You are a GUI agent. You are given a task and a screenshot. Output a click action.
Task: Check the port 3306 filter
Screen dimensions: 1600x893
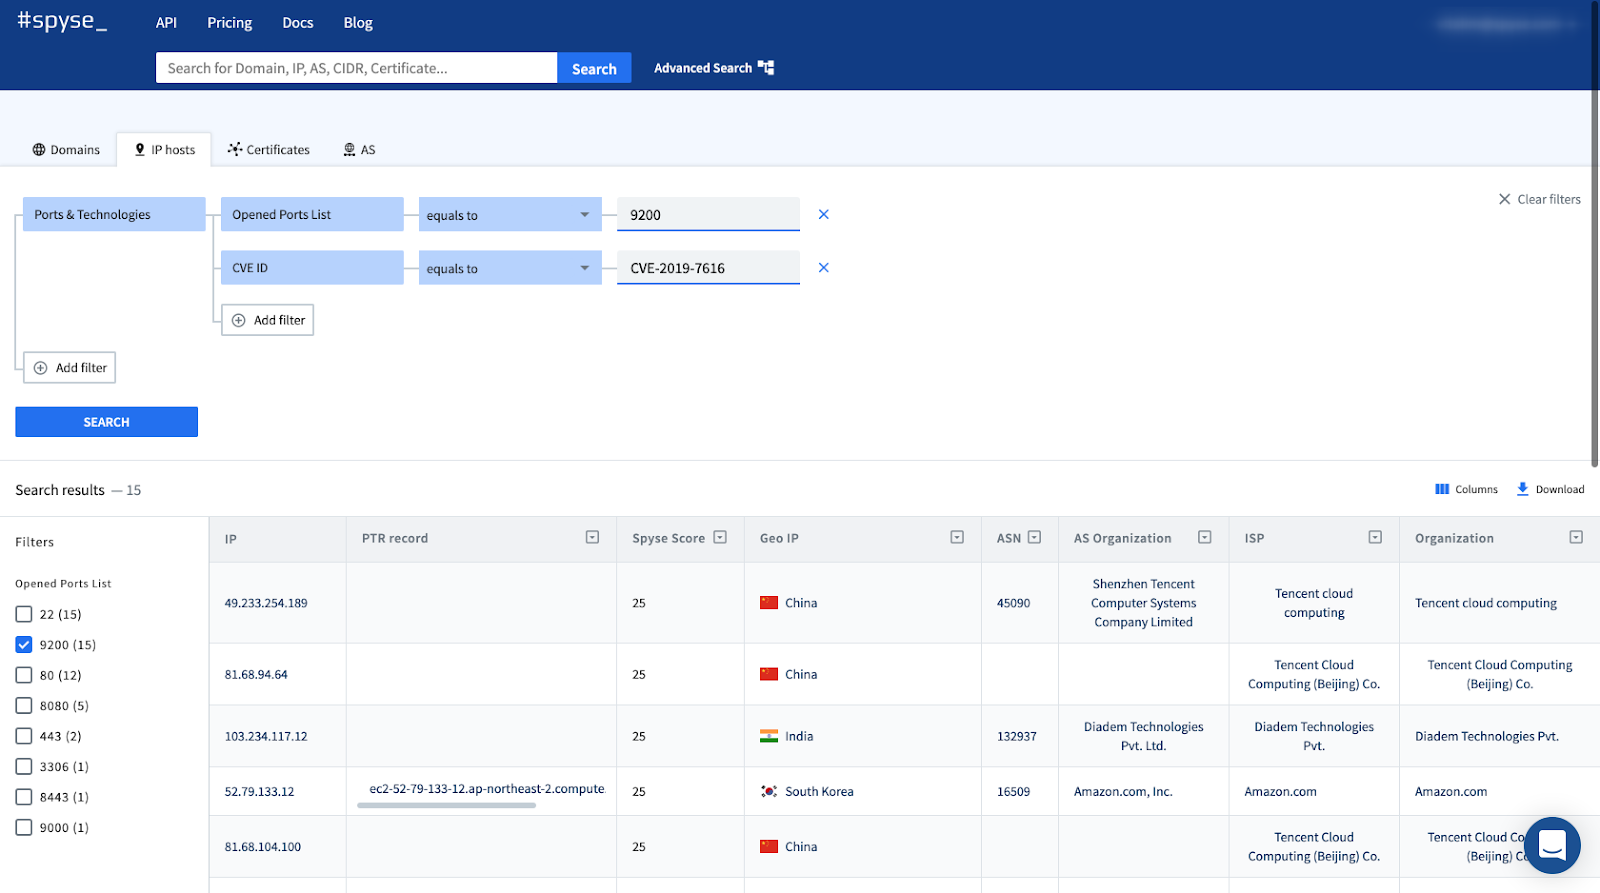pyautogui.click(x=24, y=767)
